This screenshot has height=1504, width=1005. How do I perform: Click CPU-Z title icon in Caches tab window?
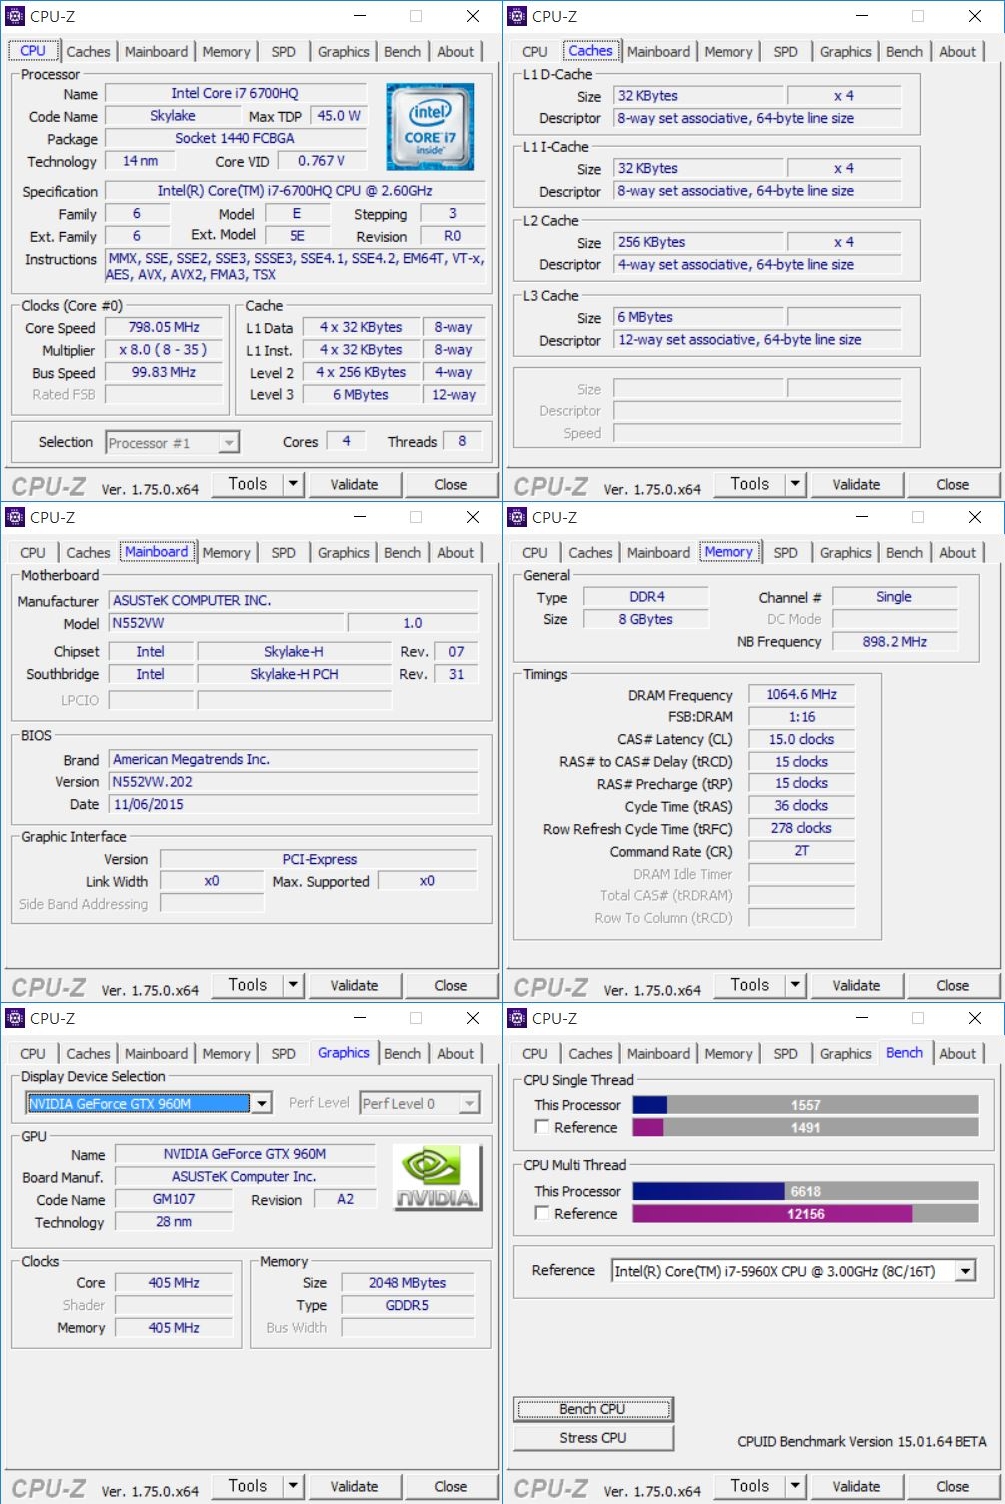517,16
